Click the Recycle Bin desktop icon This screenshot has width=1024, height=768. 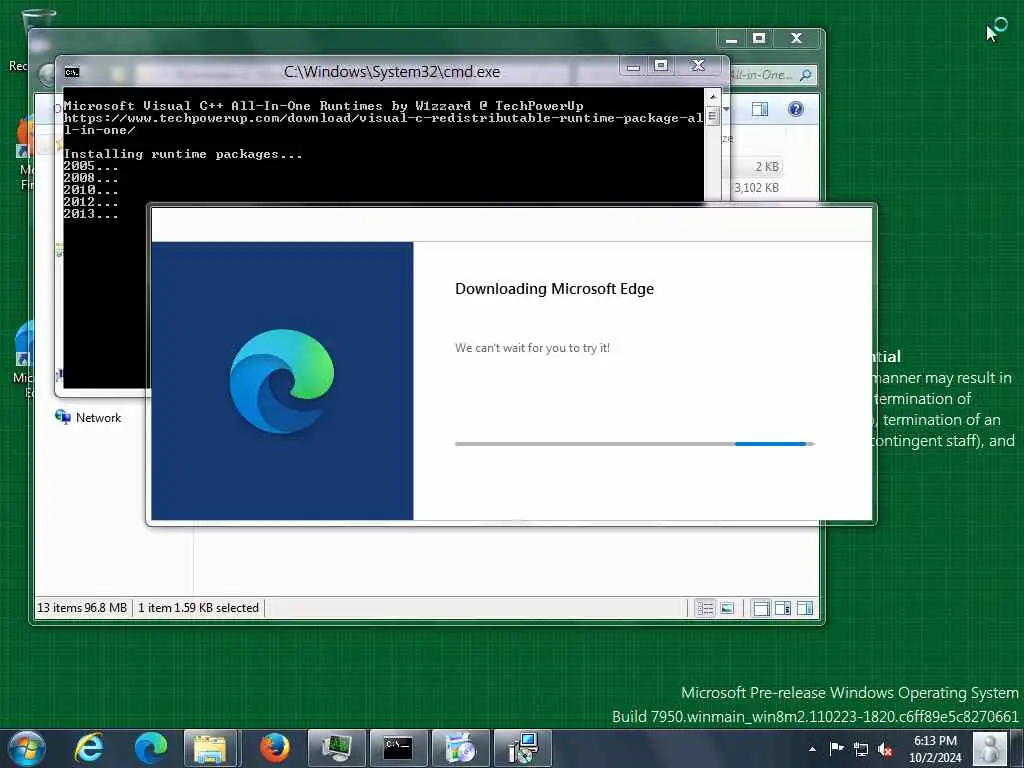point(38,21)
